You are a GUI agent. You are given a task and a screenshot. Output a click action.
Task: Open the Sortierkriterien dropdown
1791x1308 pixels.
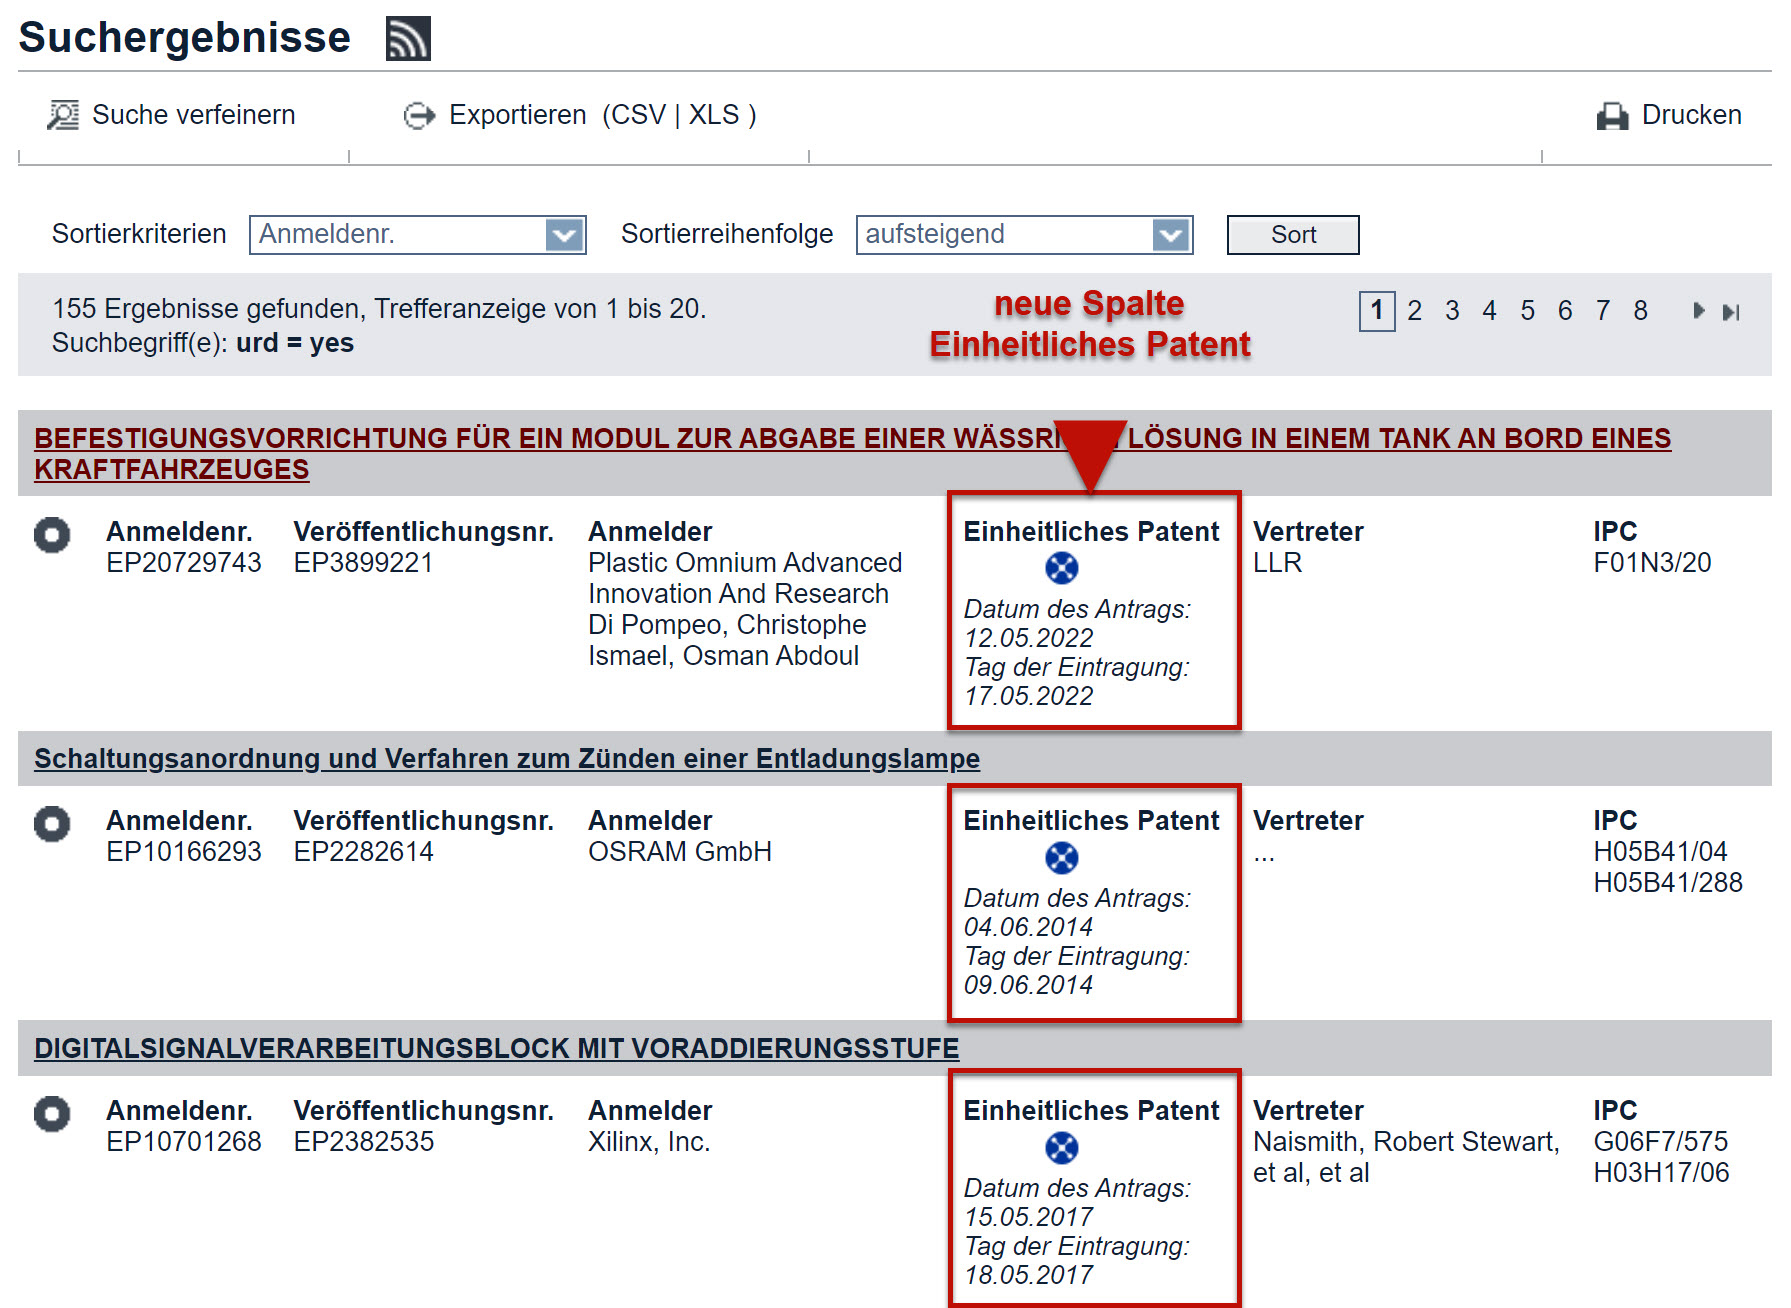tap(564, 235)
